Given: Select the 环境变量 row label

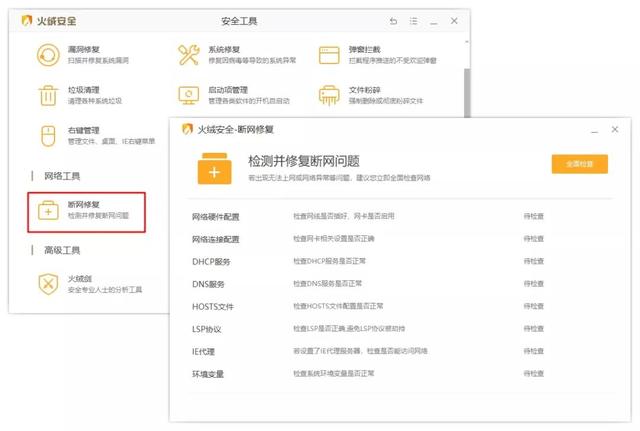Looking at the screenshot, I should pos(208,374).
